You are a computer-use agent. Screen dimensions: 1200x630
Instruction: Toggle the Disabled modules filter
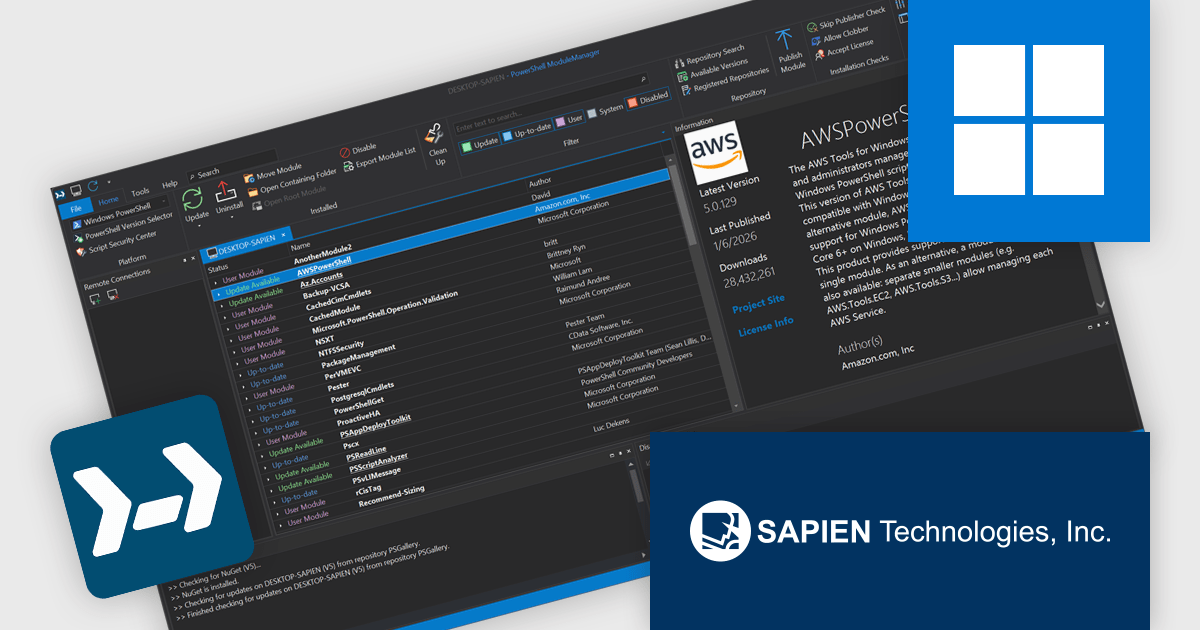pyautogui.click(x=648, y=100)
